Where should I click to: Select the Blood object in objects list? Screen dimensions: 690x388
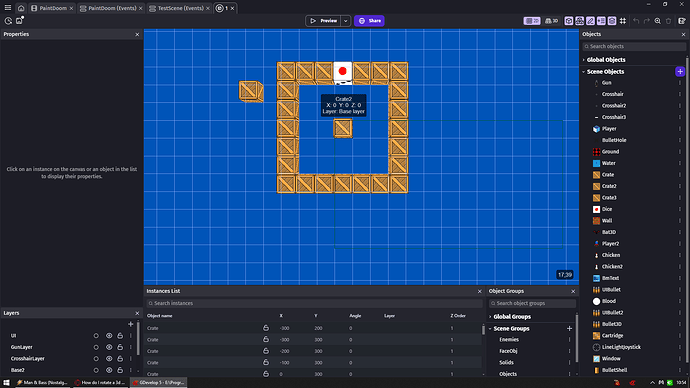tap(609, 301)
